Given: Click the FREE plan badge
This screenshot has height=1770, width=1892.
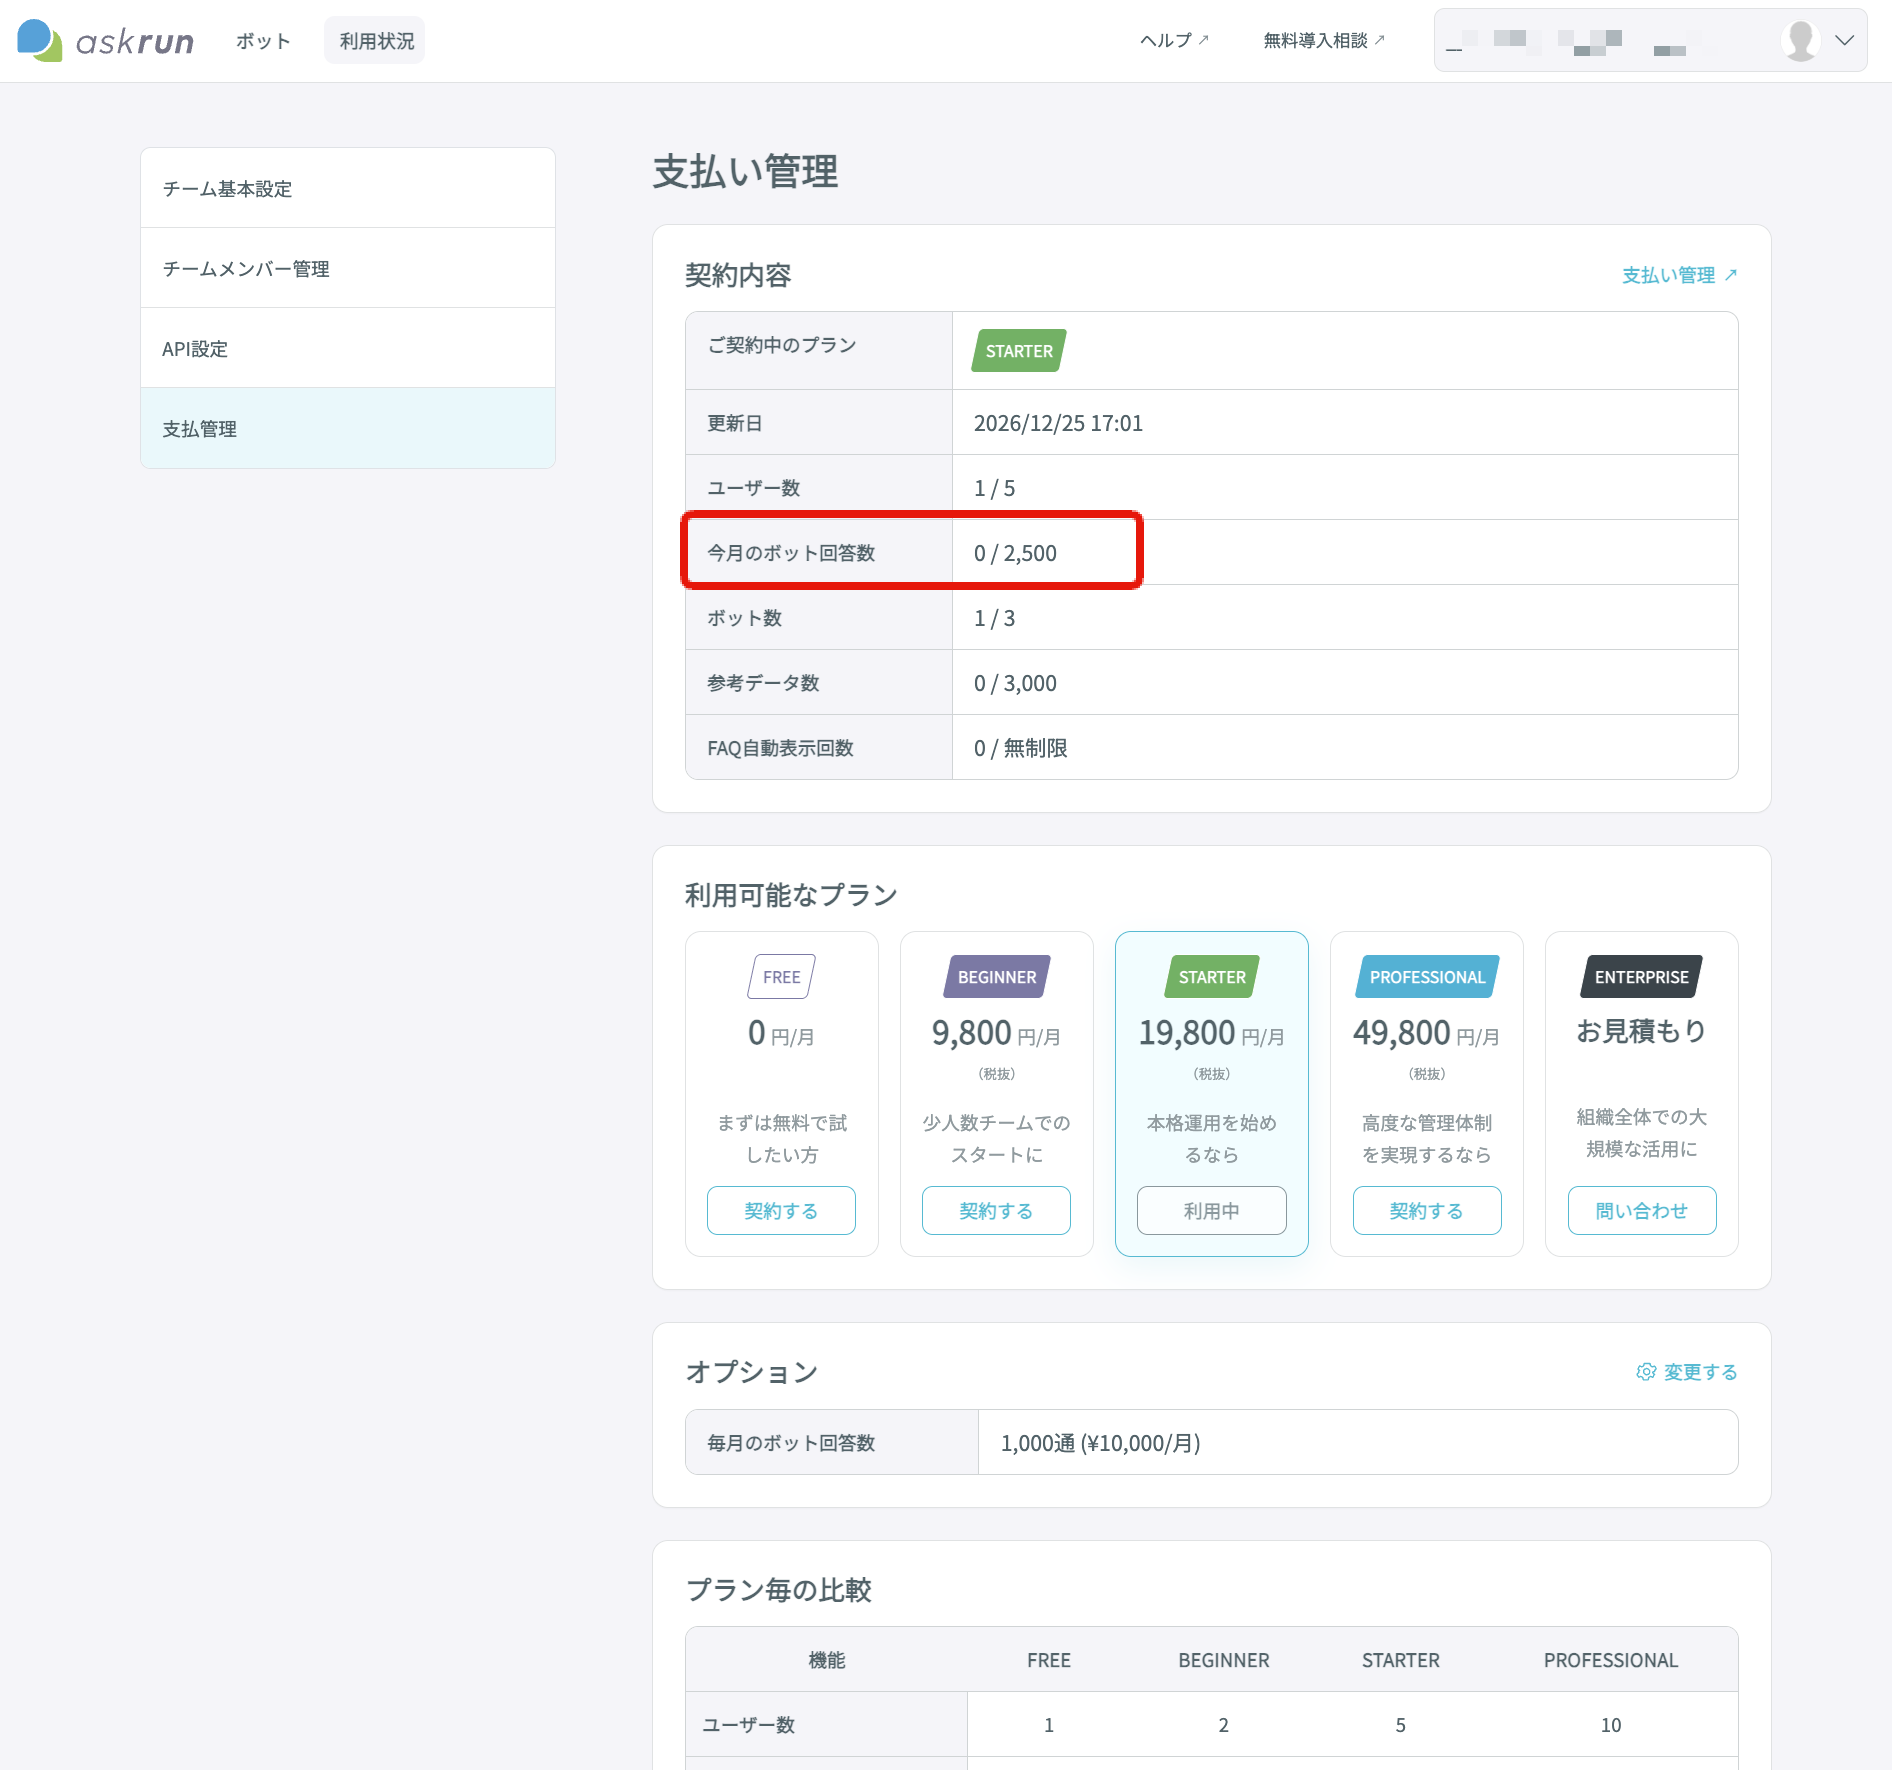Looking at the screenshot, I should coord(782,977).
